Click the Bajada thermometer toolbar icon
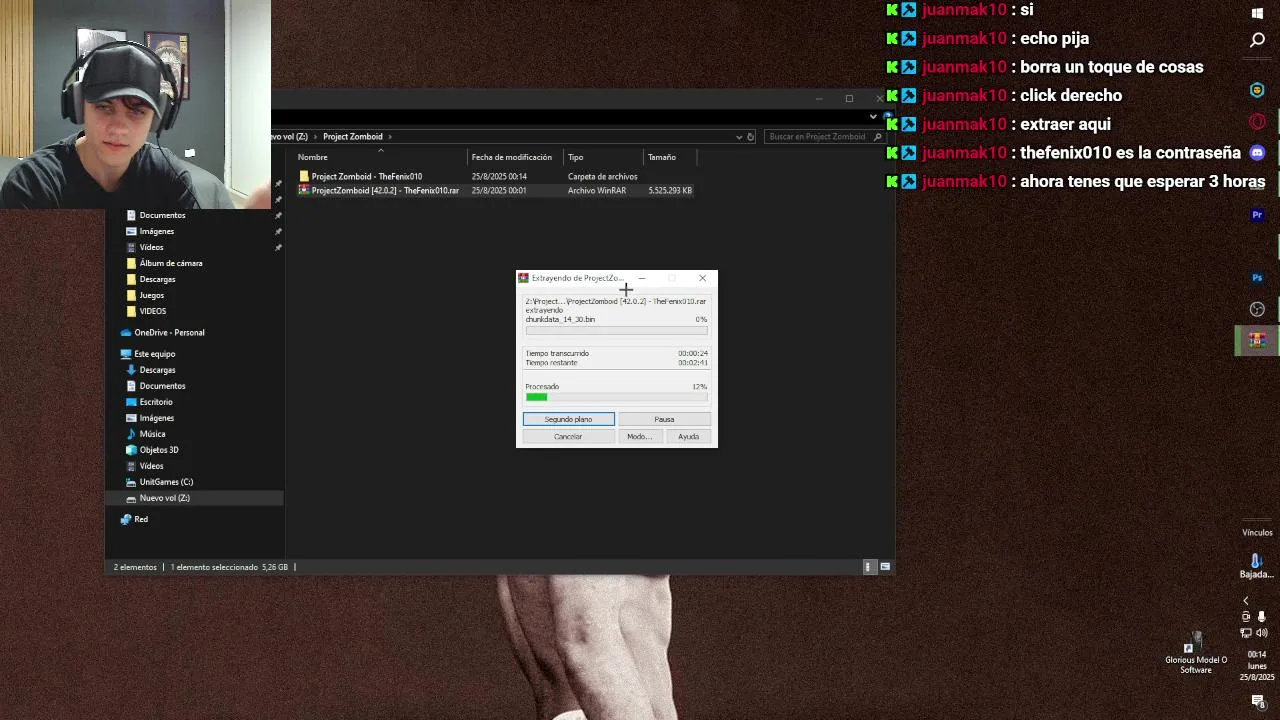Screen dimensions: 1280x720 click(1257, 566)
